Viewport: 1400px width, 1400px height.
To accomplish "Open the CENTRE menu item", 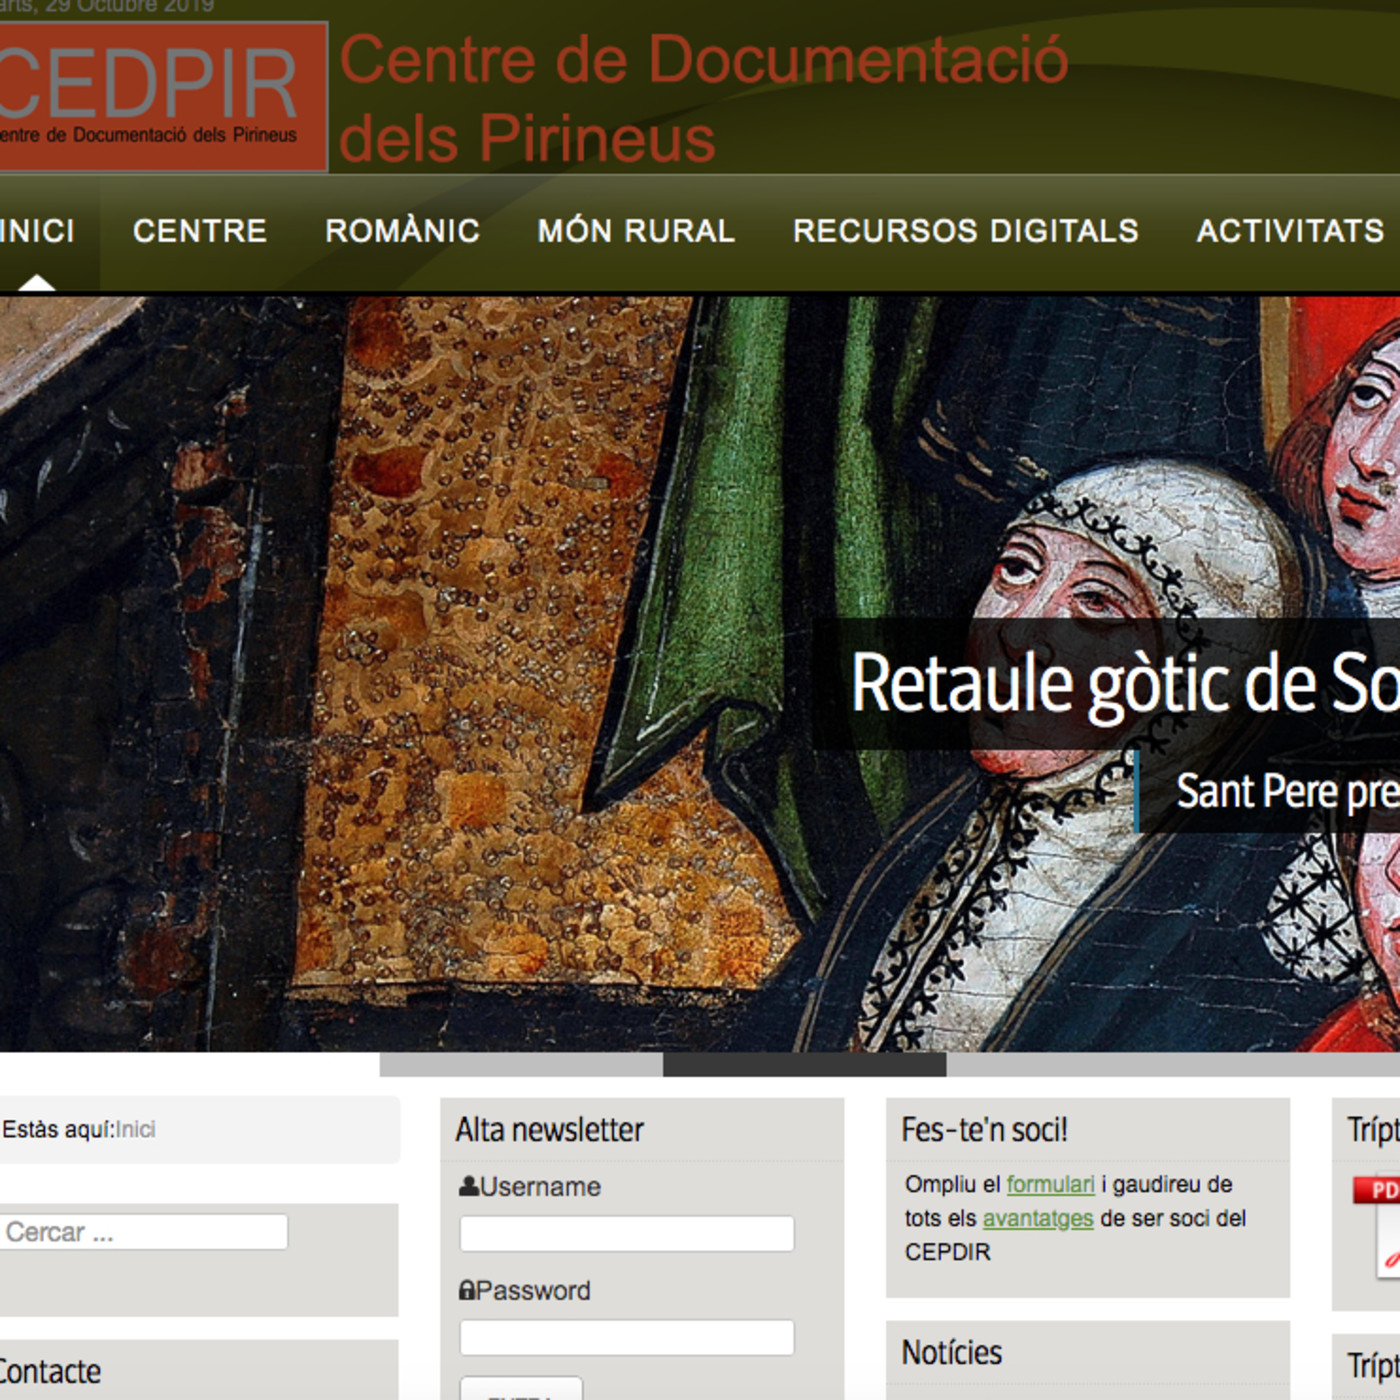I will [200, 231].
